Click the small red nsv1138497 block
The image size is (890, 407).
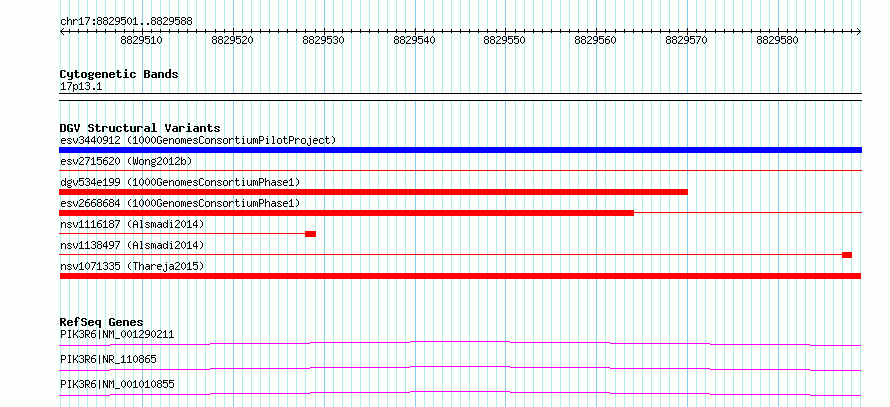pyautogui.click(x=847, y=255)
